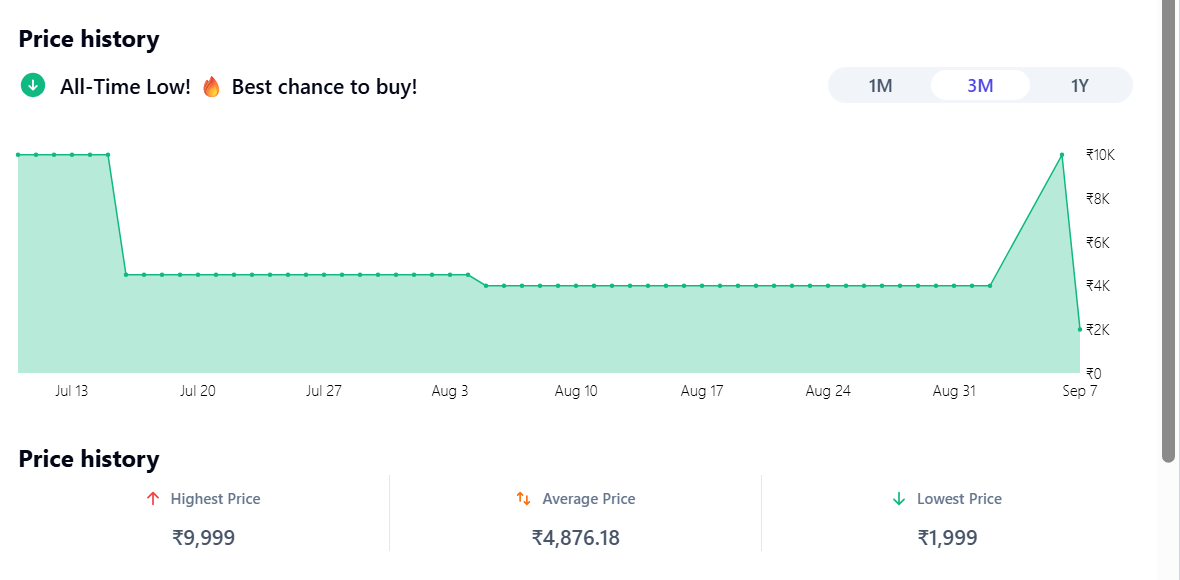Click the green down-arrow All-Time Low icon
The width and height of the screenshot is (1180, 580).
[32, 86]
